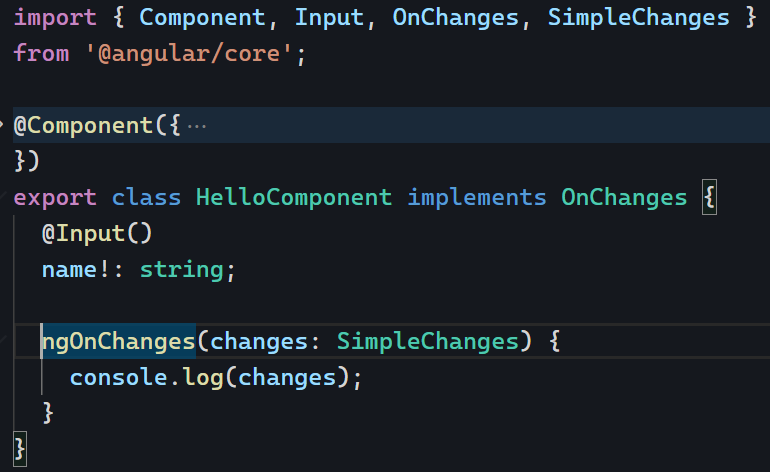Image resolution: width=770 pixels, height=472 pixels.
Task: Place cursor on the ngOnChanges method name
Action: pyautogui.click(x=118, y=341)
